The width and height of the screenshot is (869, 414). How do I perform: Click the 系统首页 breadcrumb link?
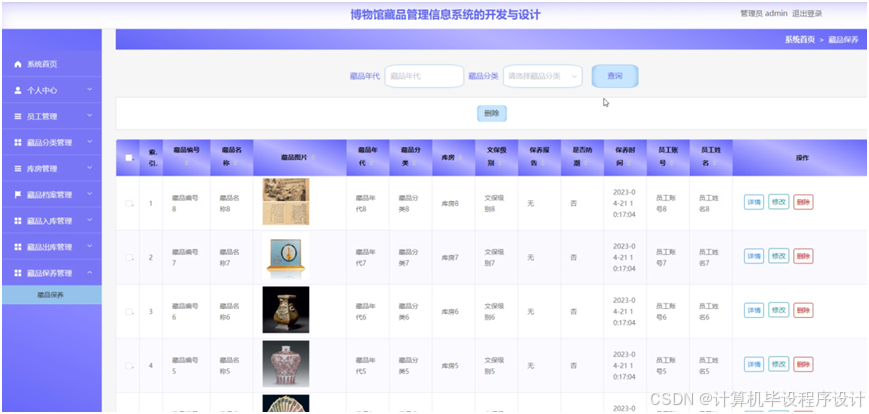coord(800,40)
